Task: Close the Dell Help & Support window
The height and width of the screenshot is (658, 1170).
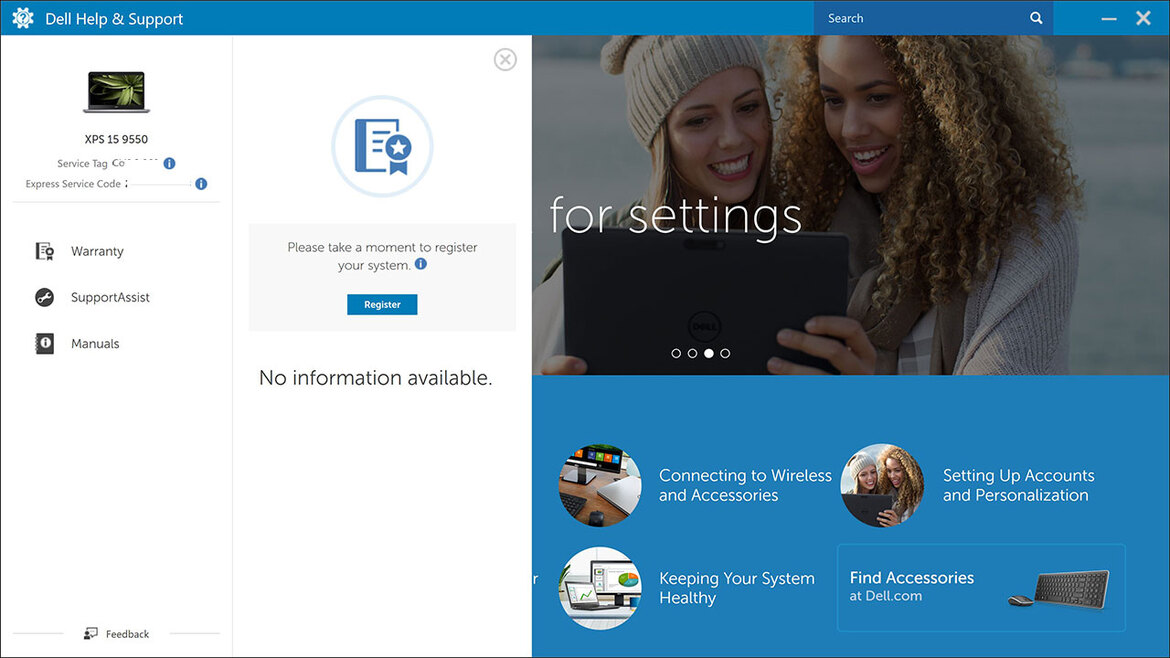Action: tap(1143, 18)
